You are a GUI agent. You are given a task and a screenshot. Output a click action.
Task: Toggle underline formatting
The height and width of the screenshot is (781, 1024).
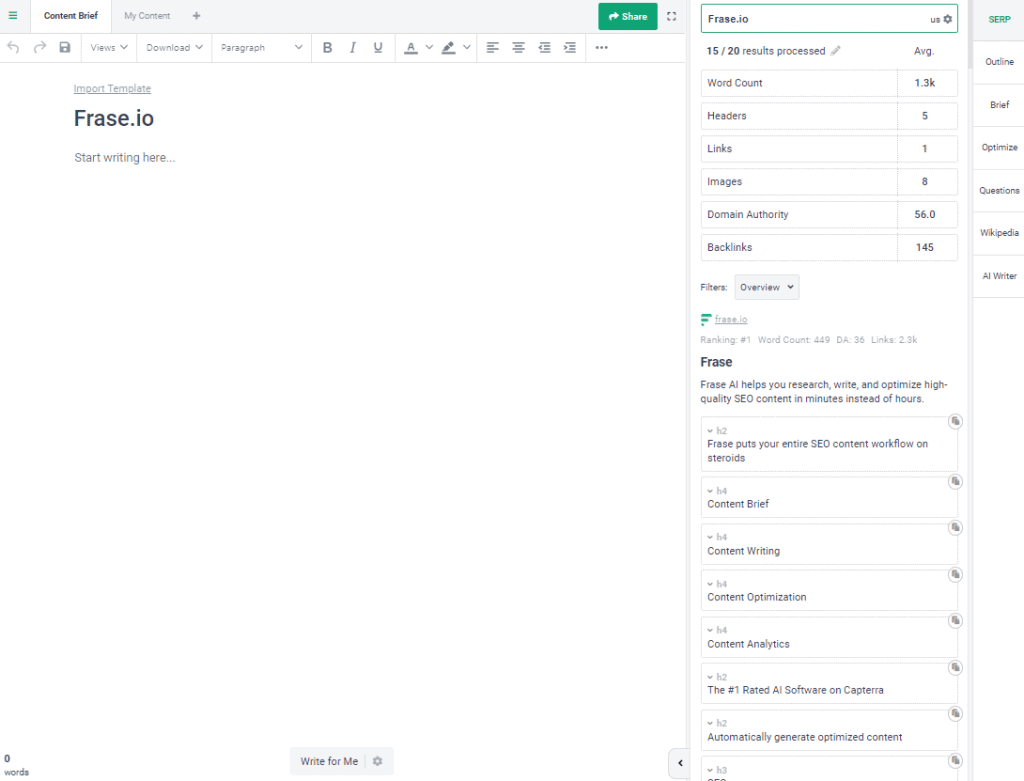point(377,47)
